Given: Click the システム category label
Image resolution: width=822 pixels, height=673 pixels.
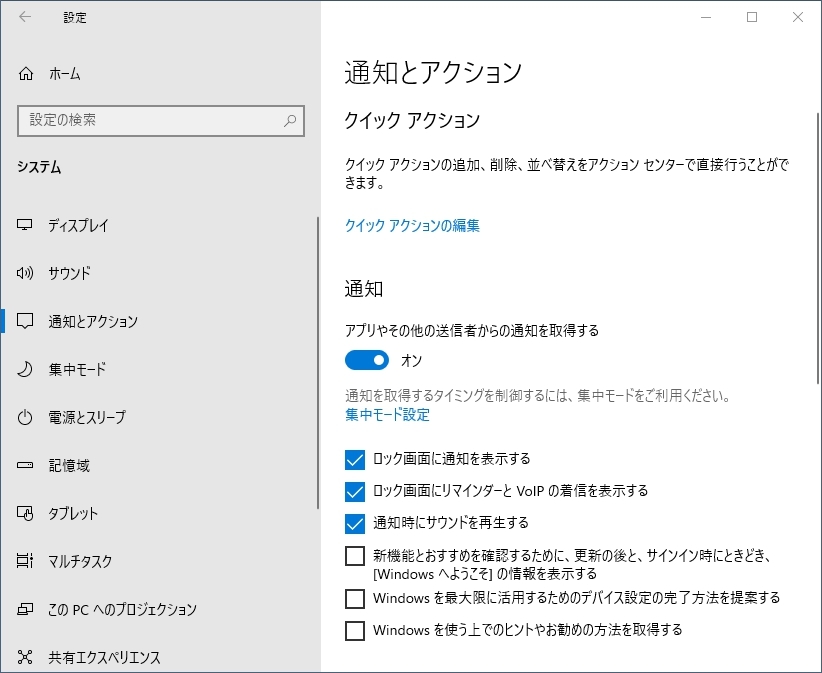Looking at the screenshot, I should tap(39, 167).
